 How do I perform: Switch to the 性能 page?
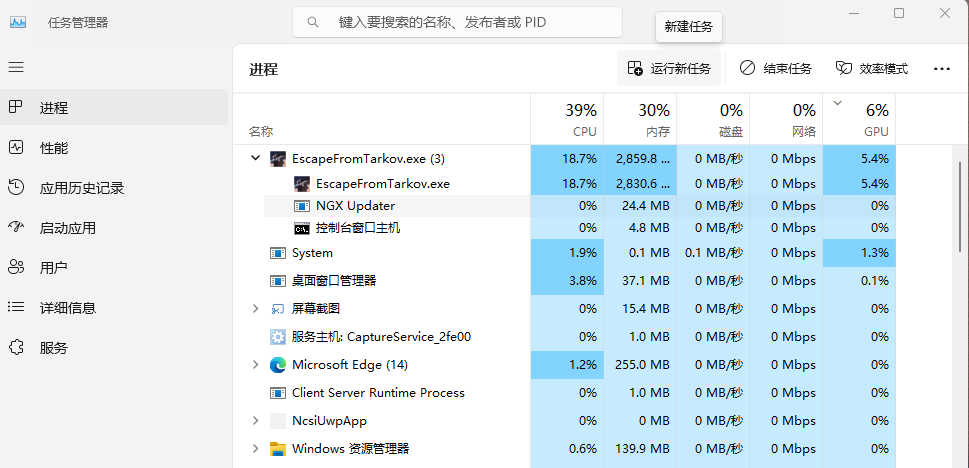tap(114, 148)
